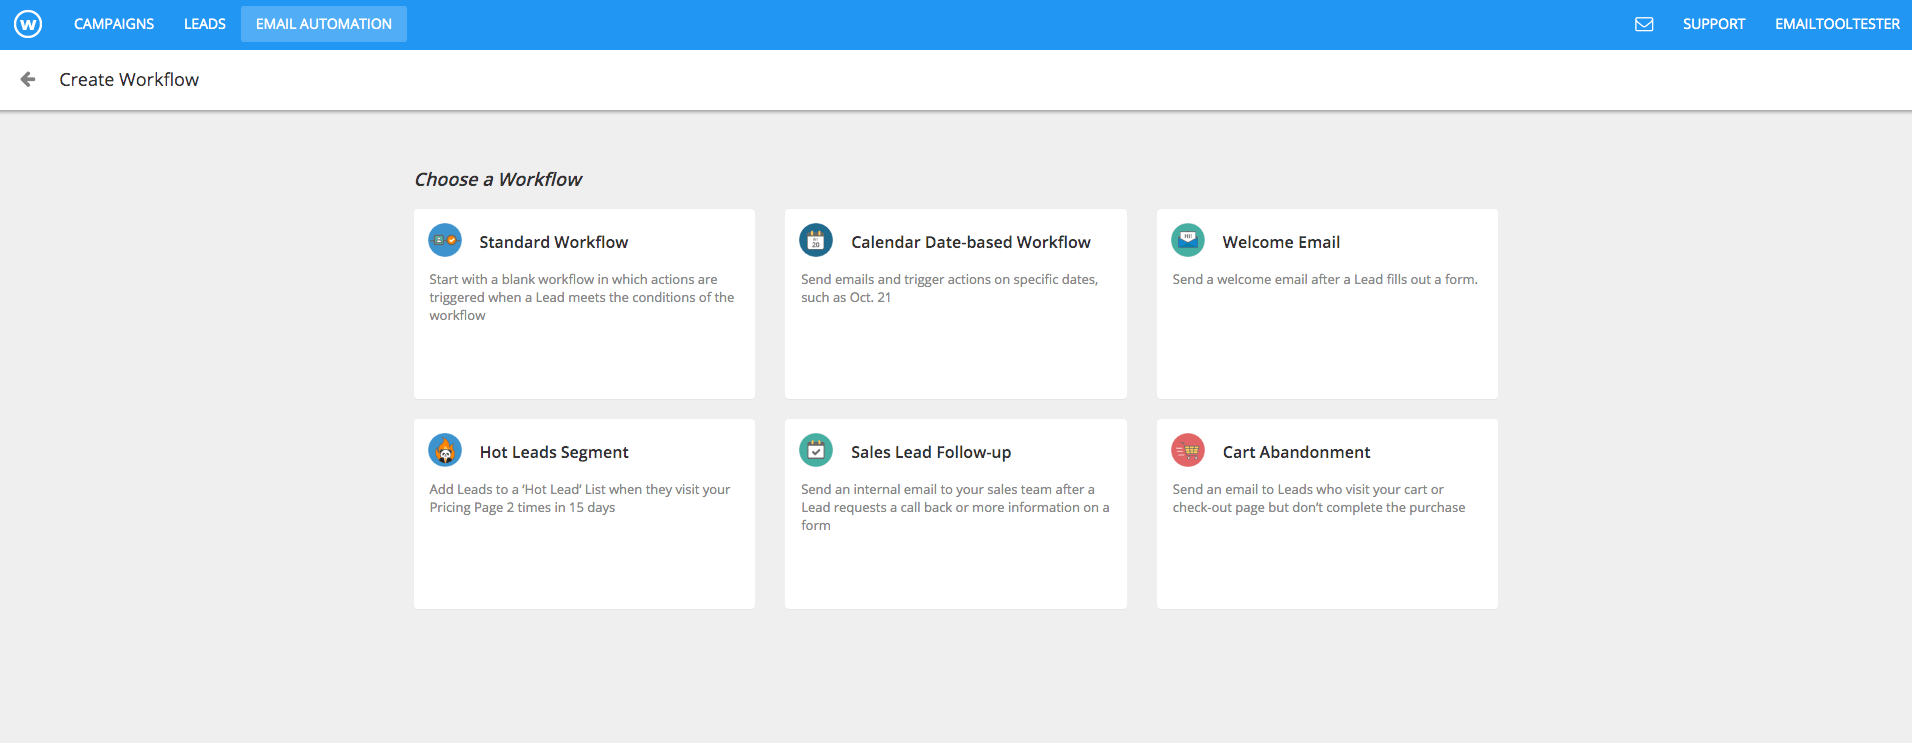Click 'Send a welcome email after' description
The image size is (1912, 743).
(1325, 279)
